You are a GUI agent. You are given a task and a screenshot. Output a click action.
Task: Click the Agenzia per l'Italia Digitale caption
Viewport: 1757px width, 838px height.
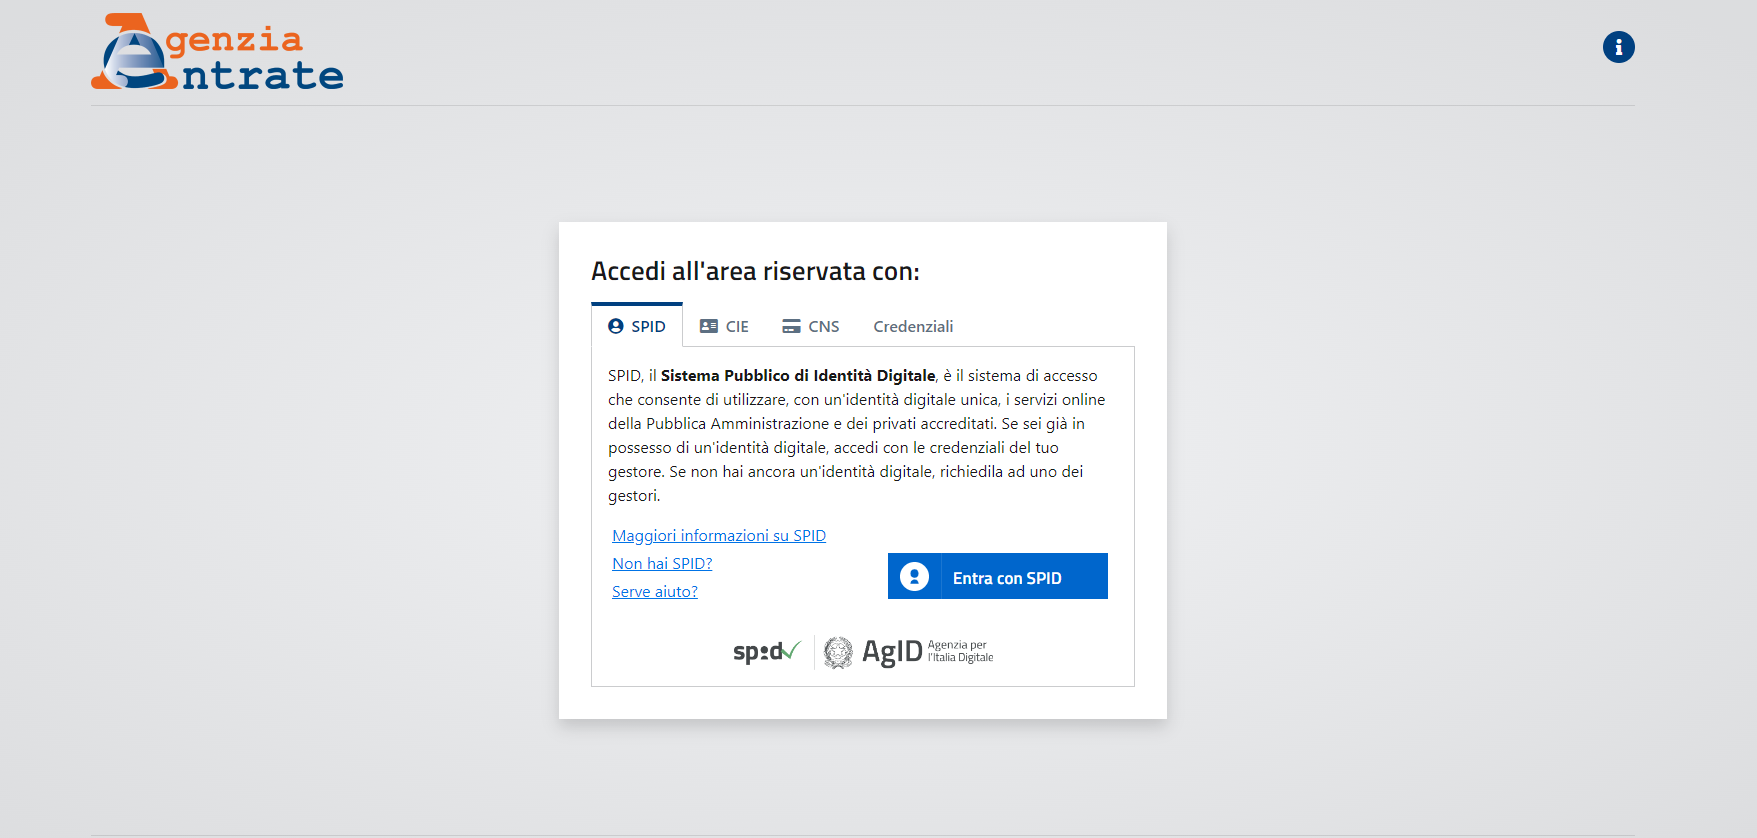(x=960, y=651)
